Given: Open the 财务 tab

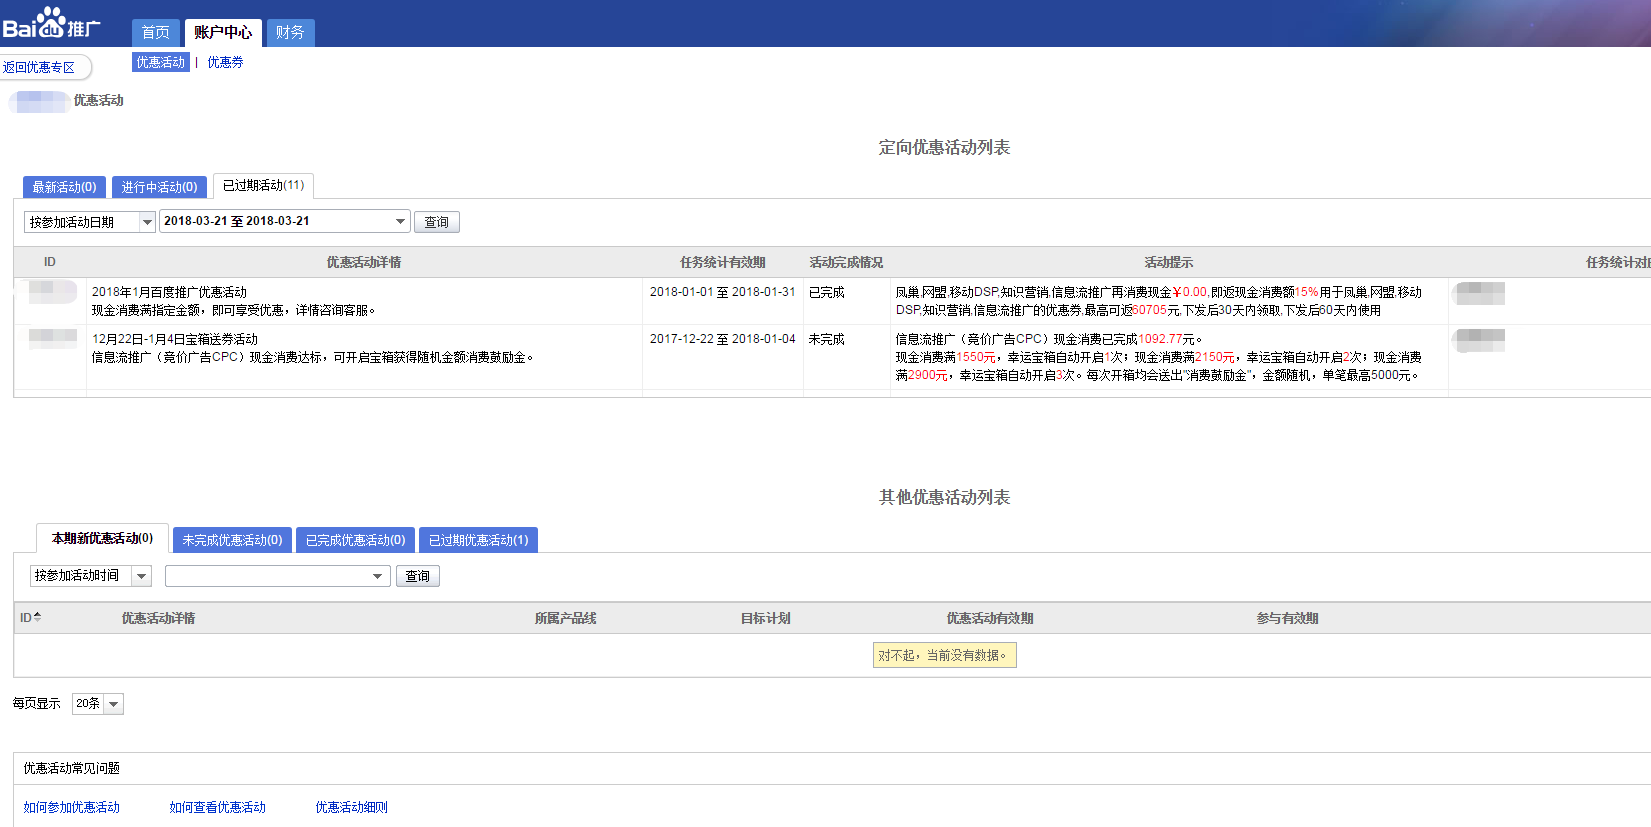Looking at the screenshot, I should (290, 33).
